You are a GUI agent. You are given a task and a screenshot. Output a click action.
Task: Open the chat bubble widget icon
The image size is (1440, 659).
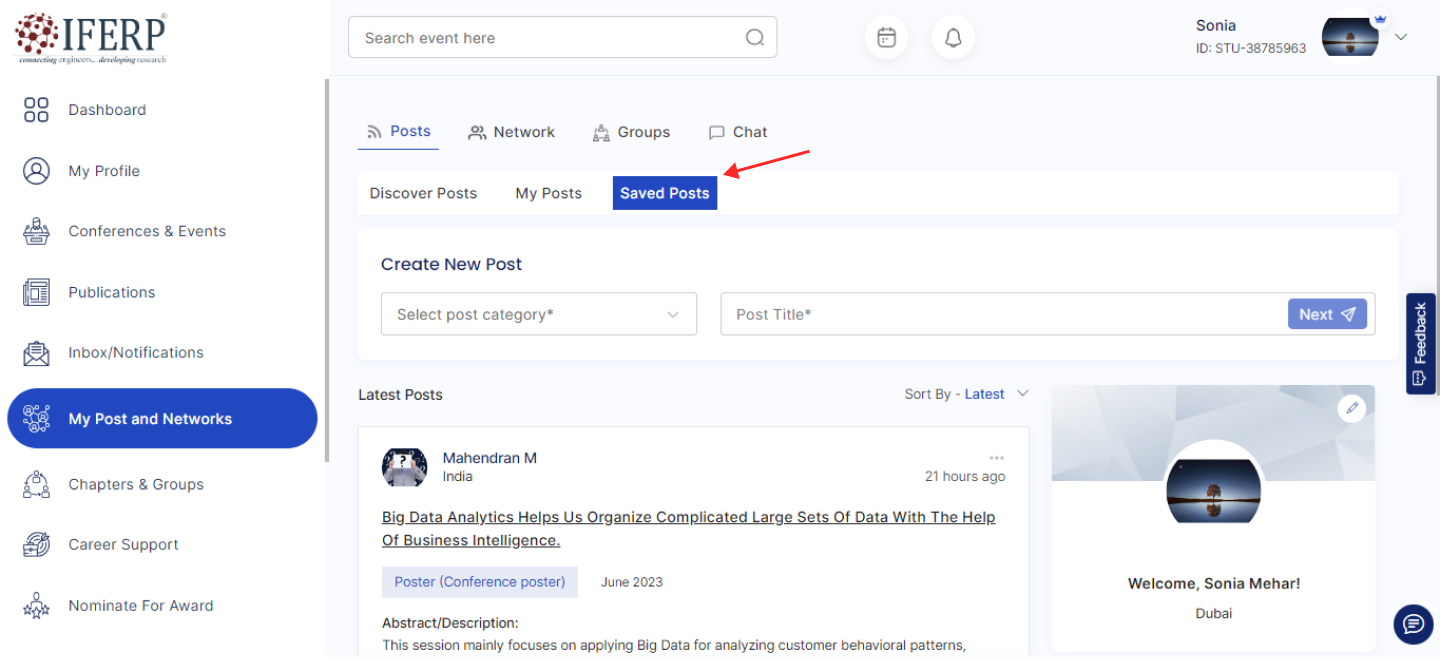[x=1413, y=624]
